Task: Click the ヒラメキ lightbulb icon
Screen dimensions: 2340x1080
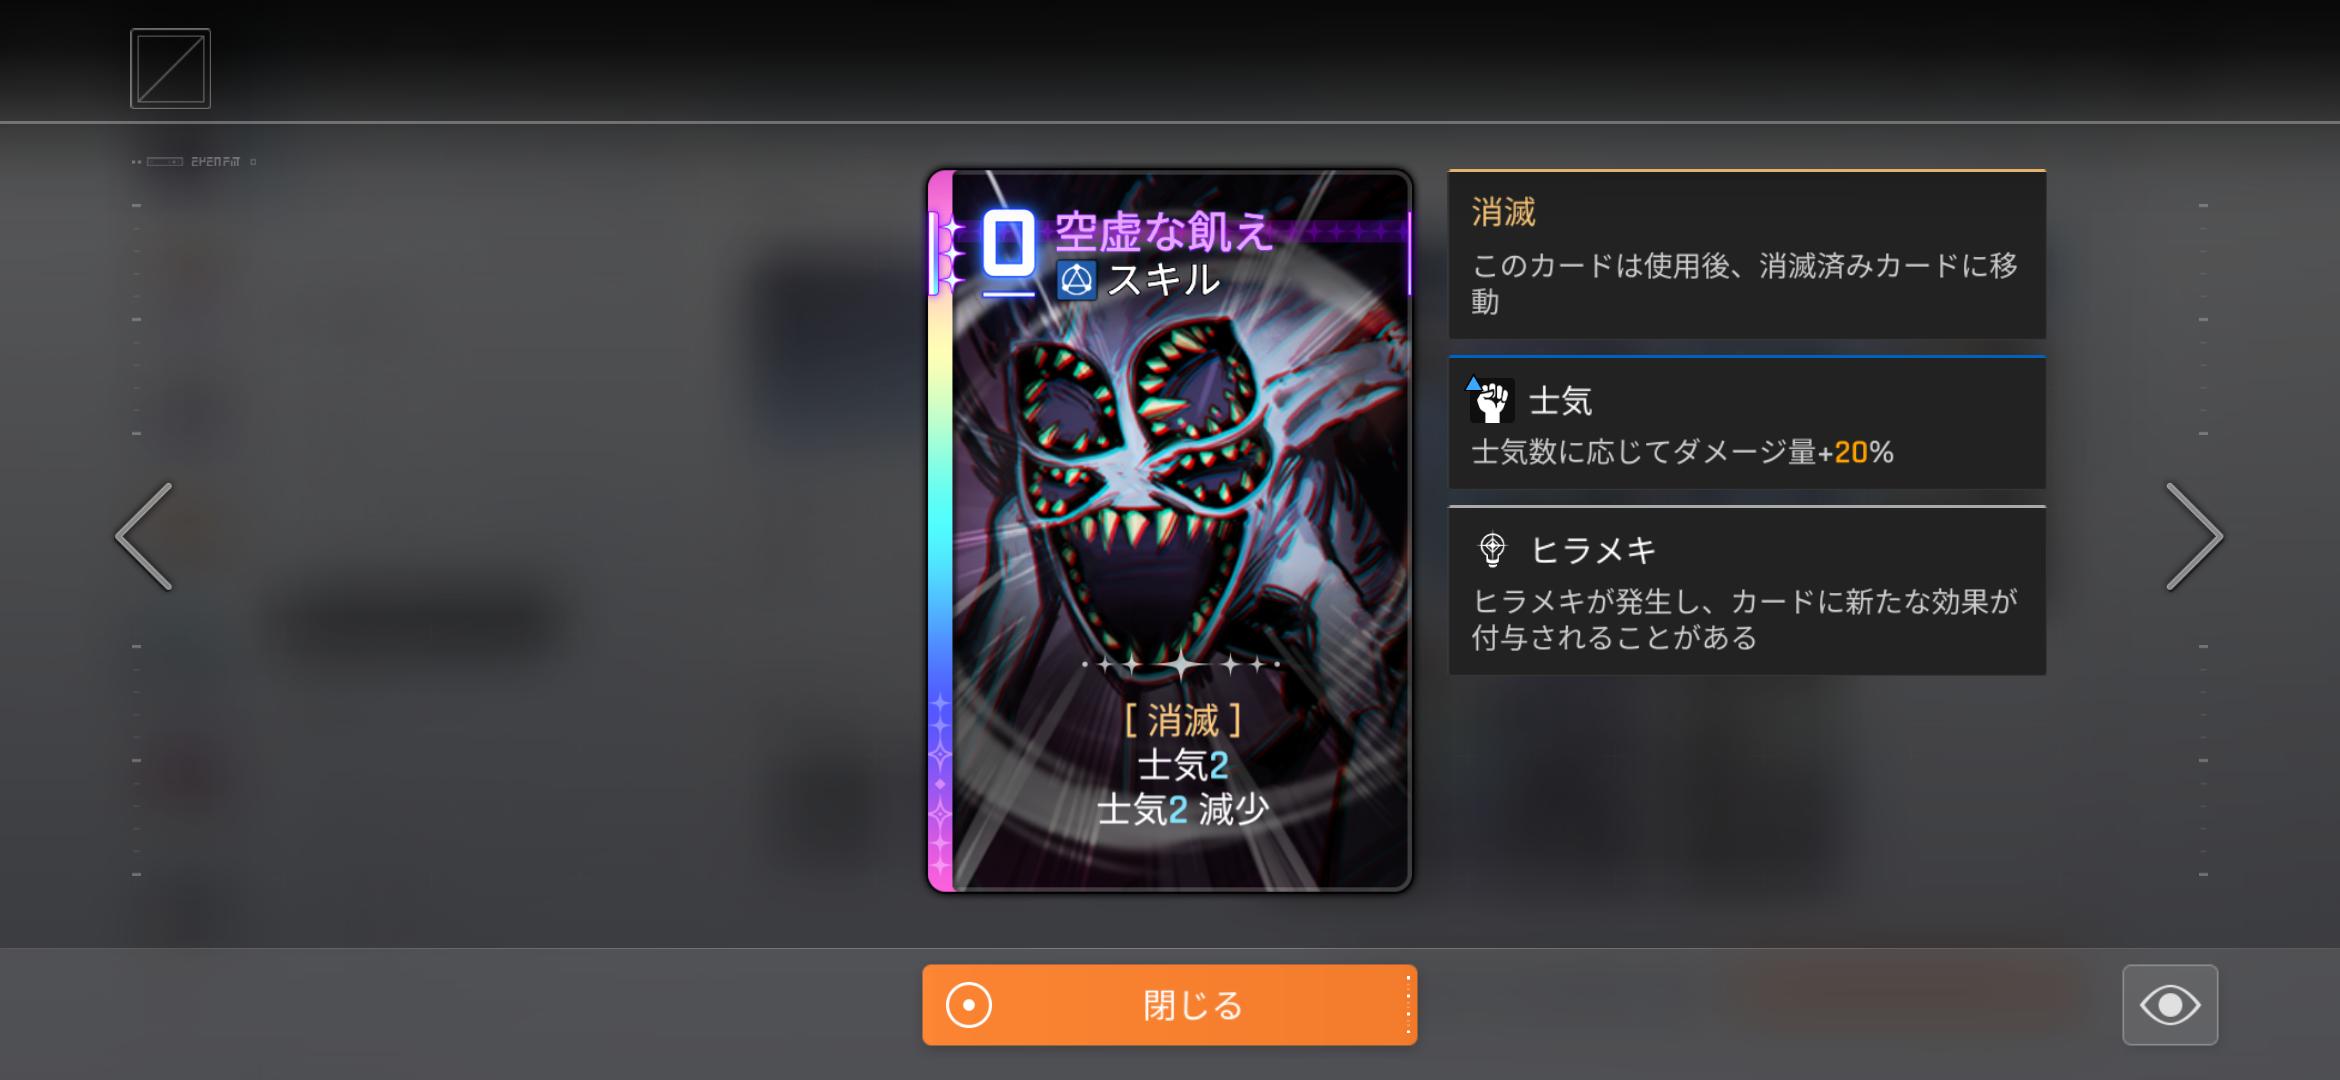Action: click(1492, 550)
